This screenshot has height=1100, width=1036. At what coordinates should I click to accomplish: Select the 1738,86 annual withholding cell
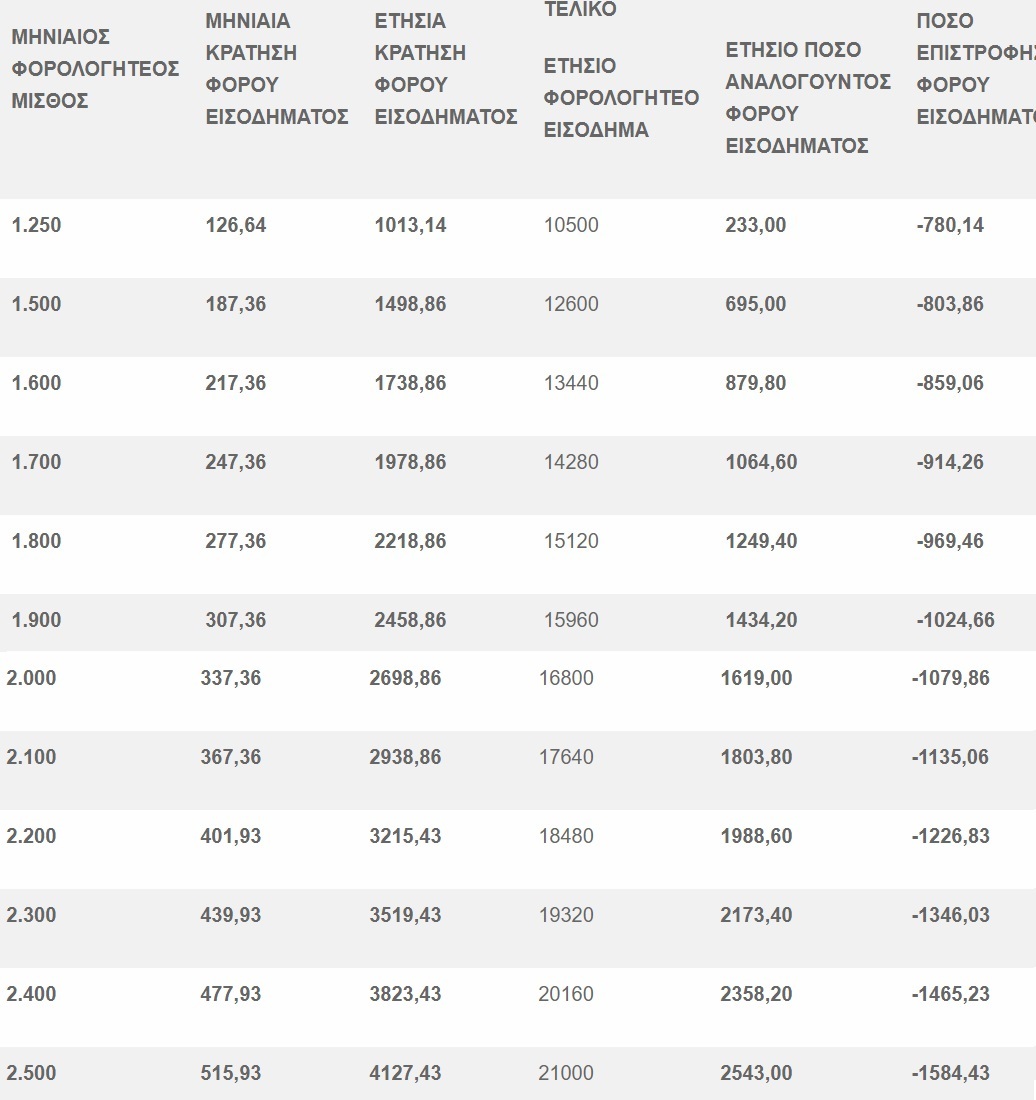[x=410, y=383]
